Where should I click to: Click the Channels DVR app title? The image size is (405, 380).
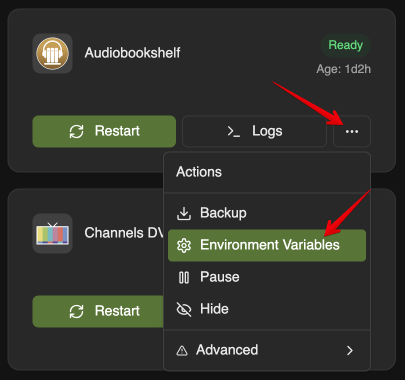pyautogui.click(x=124, y=233)
